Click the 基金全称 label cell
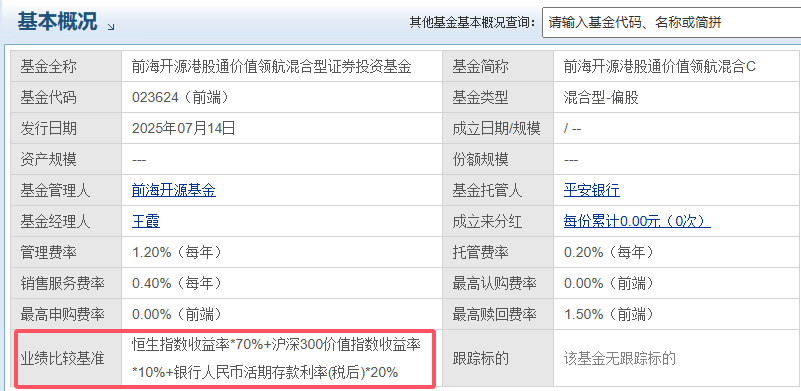 point(66,67)
